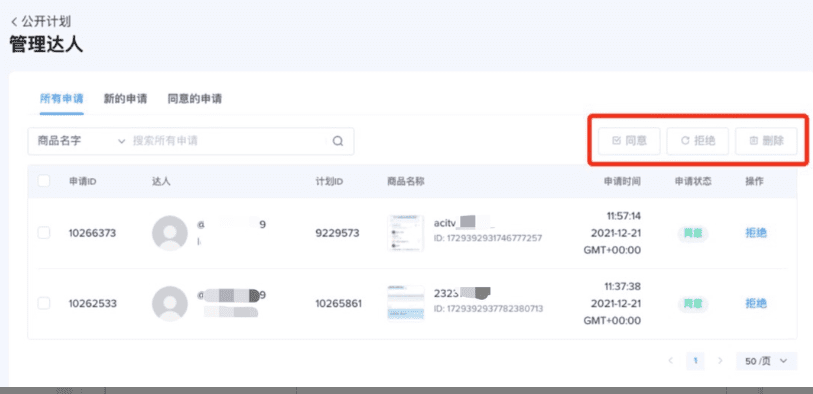The width and height of the screenshot is (813, 394).
Task: Click product ID 1729392937782380713
Action: [488, 309]
